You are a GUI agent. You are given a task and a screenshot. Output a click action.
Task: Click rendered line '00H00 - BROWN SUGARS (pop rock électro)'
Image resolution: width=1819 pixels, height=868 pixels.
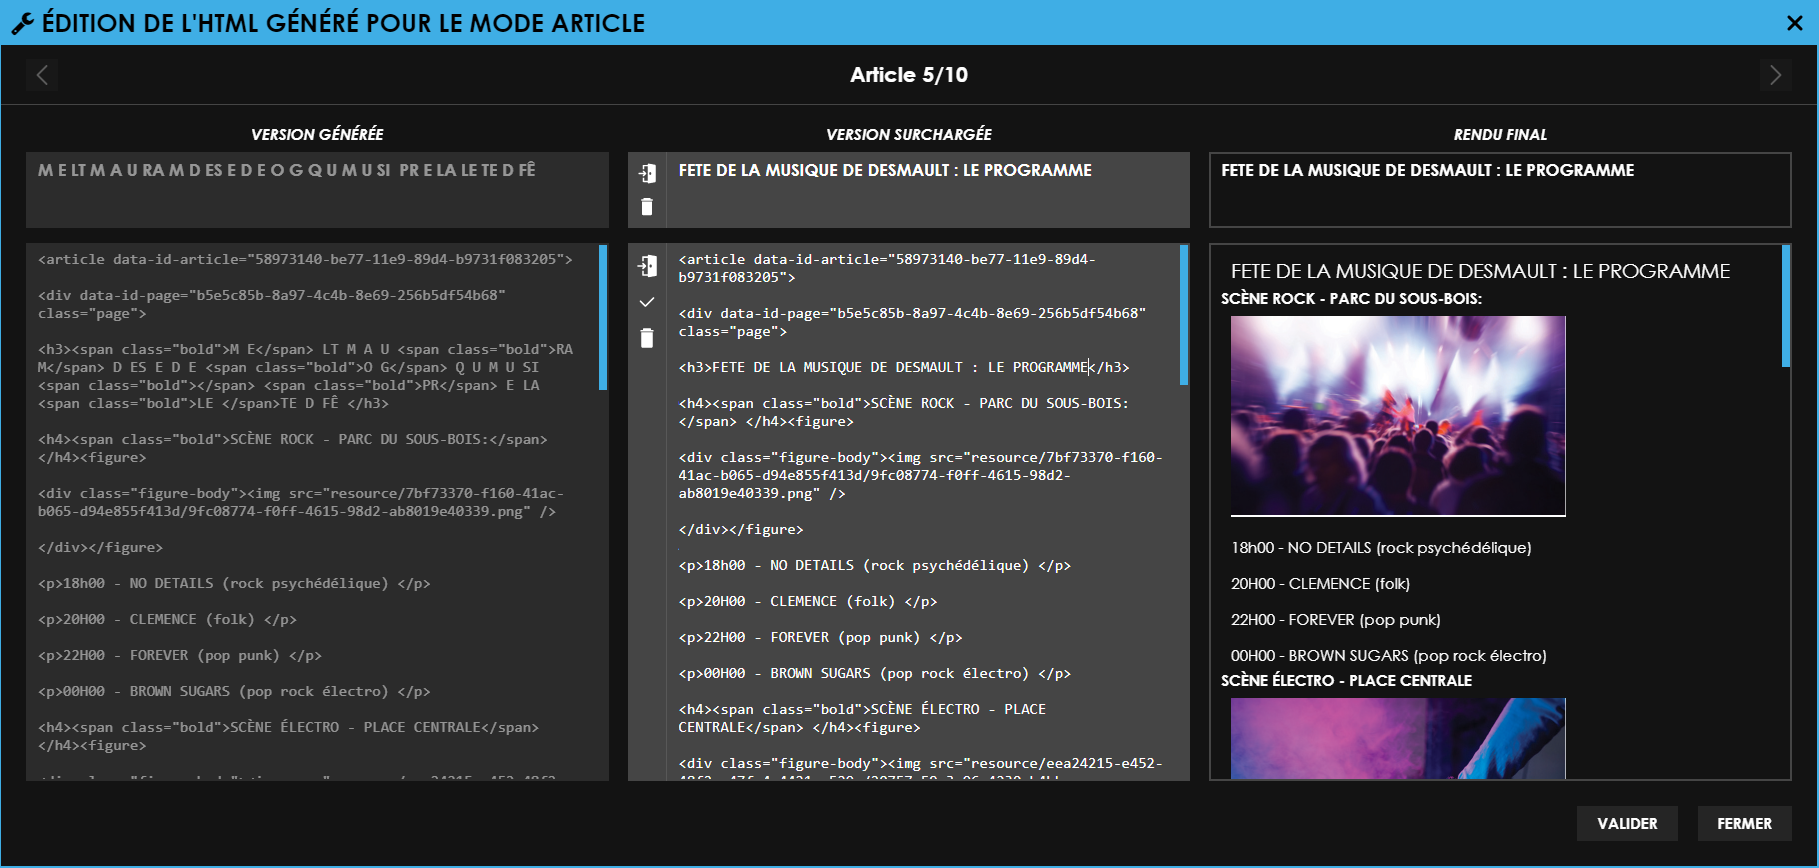coord(1389,656)
